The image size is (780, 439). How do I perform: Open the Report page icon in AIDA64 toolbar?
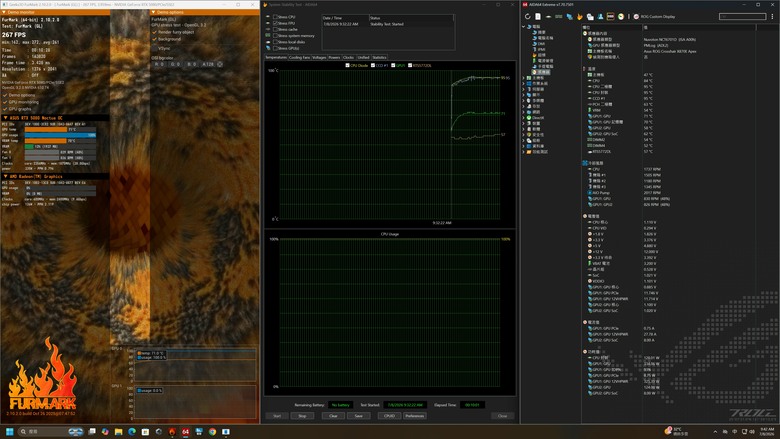click(538, 16)
